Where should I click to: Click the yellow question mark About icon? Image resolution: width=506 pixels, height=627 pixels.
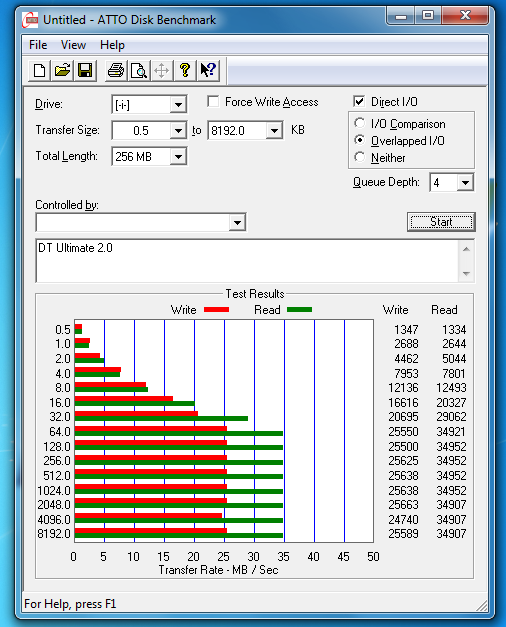(x=185, y=71)
